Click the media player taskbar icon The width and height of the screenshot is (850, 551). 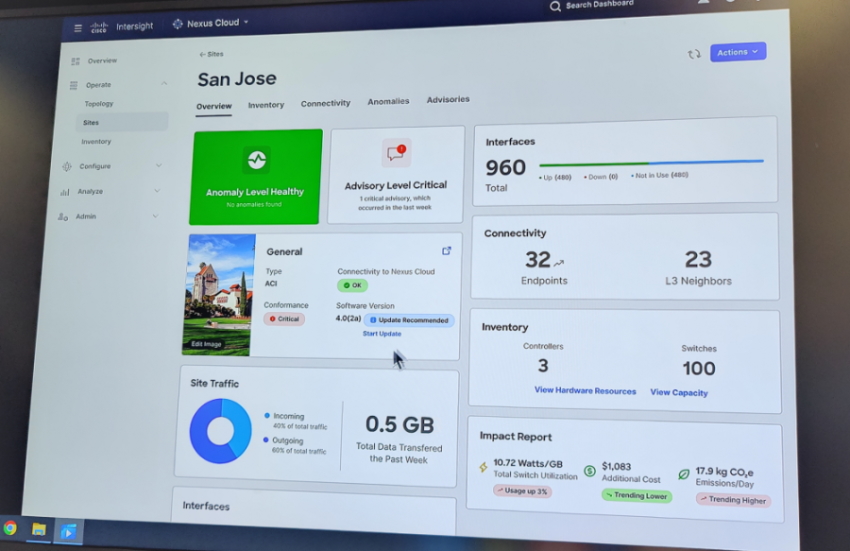click(x=68, y=531)
